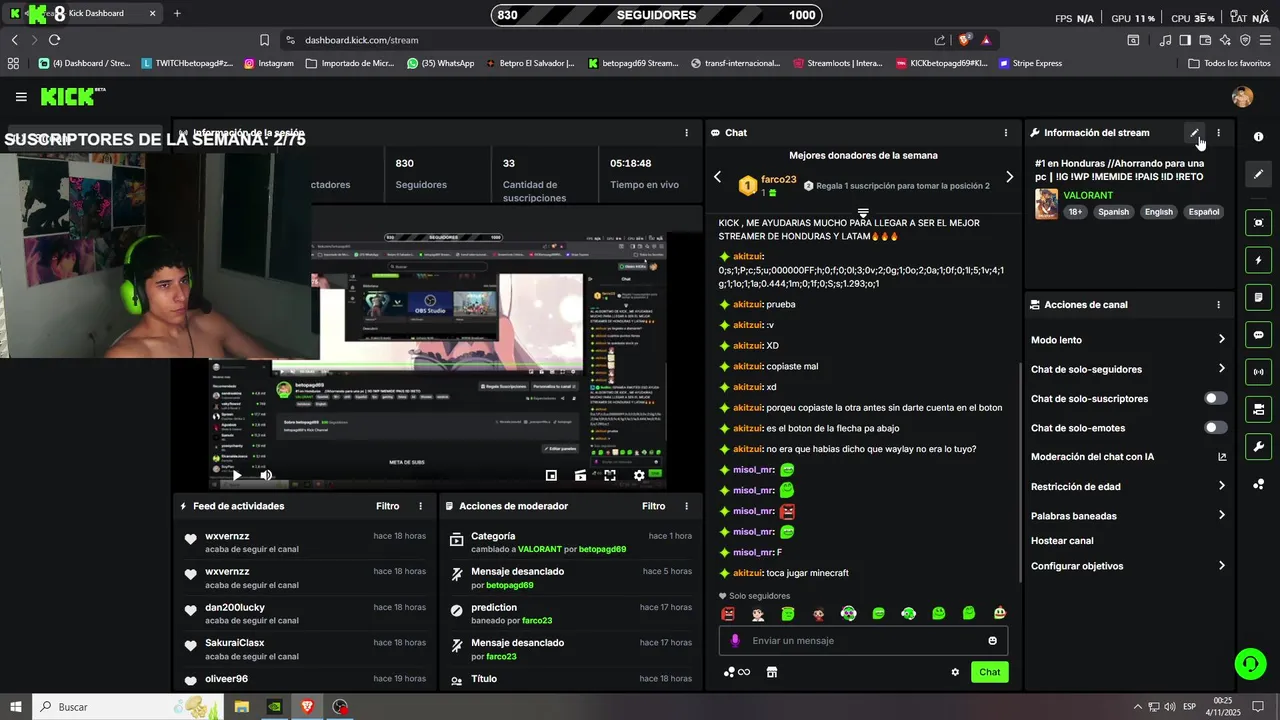This screenshot has width=1280, height=720.
Task: Click the channel points infinity icon
Action: click(737, 672)
